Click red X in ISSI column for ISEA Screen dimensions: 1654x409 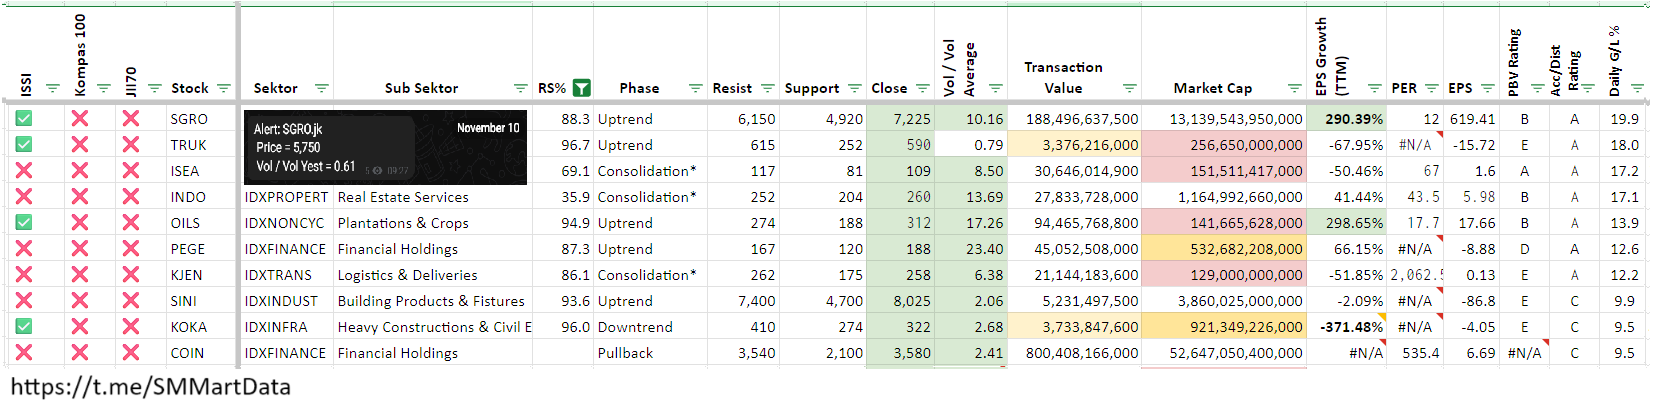(24, 171)
